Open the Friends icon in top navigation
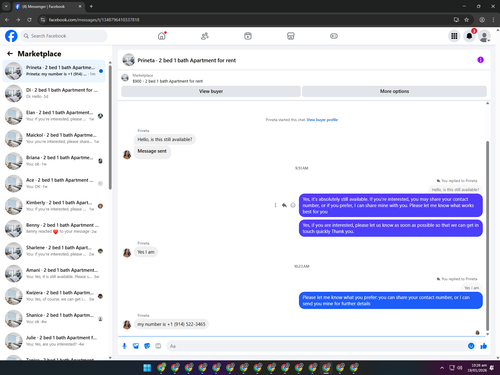 pos(205,36)
